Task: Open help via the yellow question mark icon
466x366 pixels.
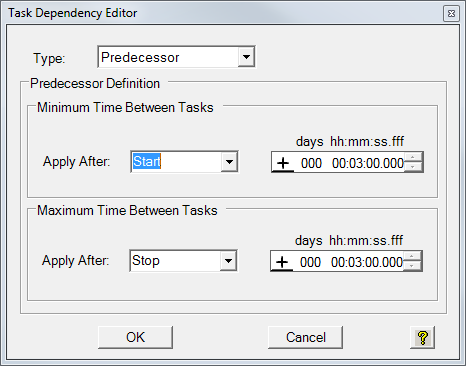Action: tap(422, 337)
